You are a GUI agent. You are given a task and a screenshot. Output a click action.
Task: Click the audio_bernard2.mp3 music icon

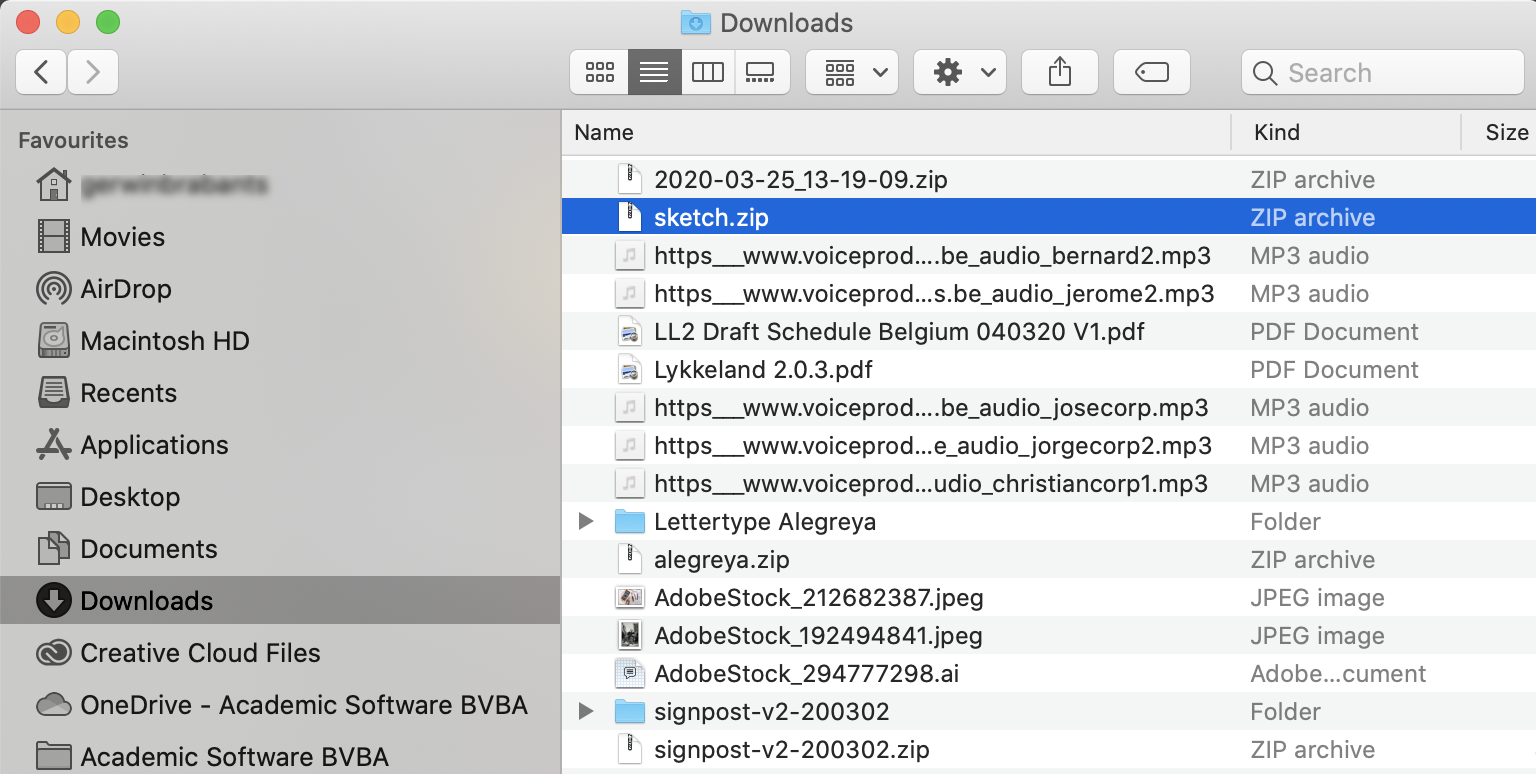coord(629,256)
